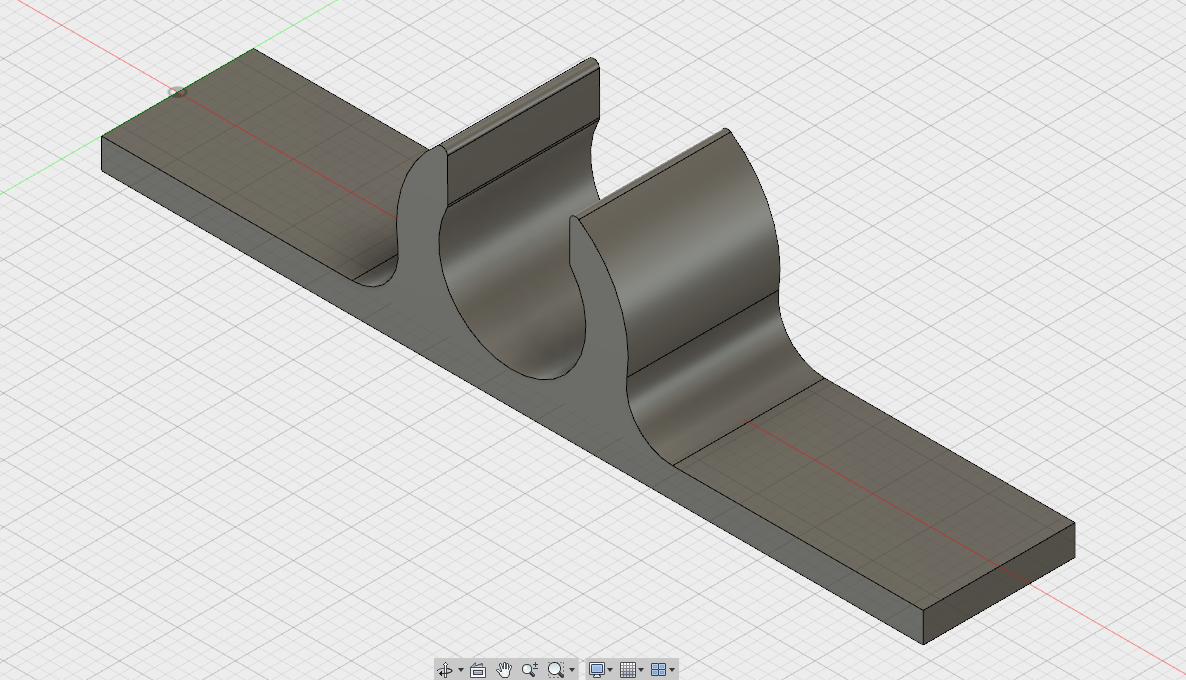Open the Viewports layout icon

658,669
